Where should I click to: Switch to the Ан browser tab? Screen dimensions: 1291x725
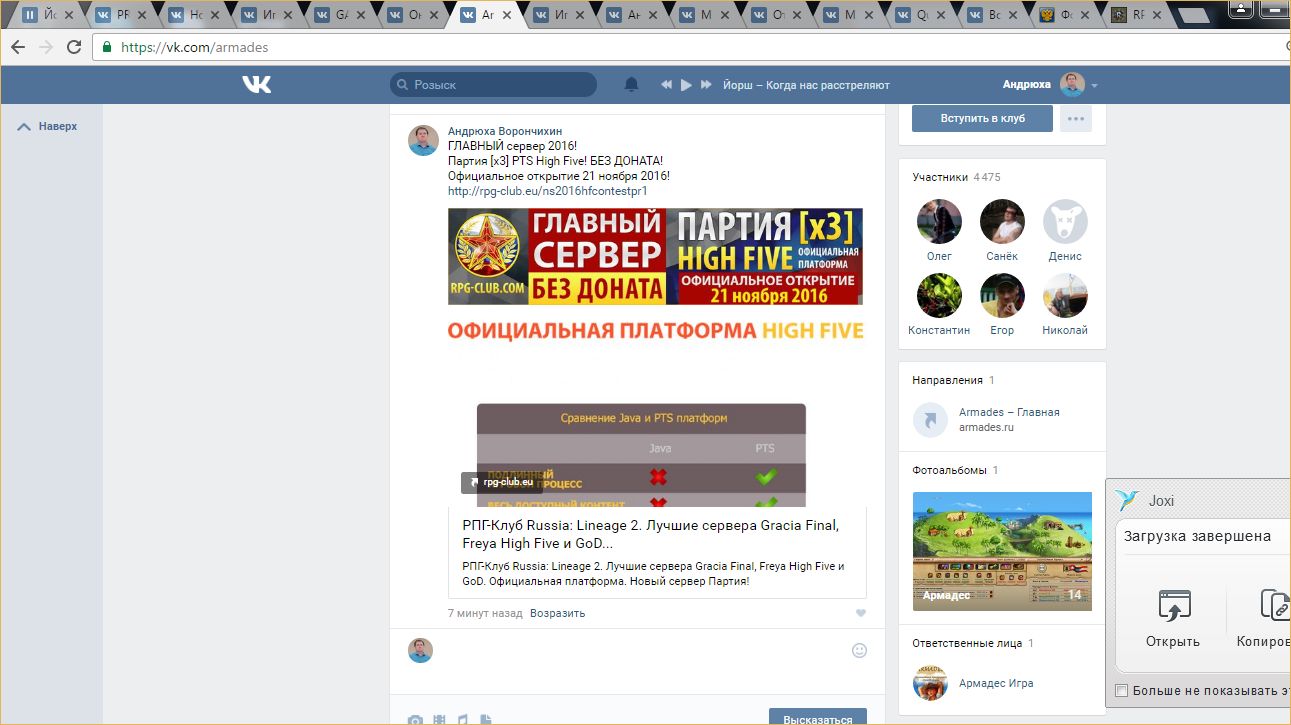click(629, 15)
